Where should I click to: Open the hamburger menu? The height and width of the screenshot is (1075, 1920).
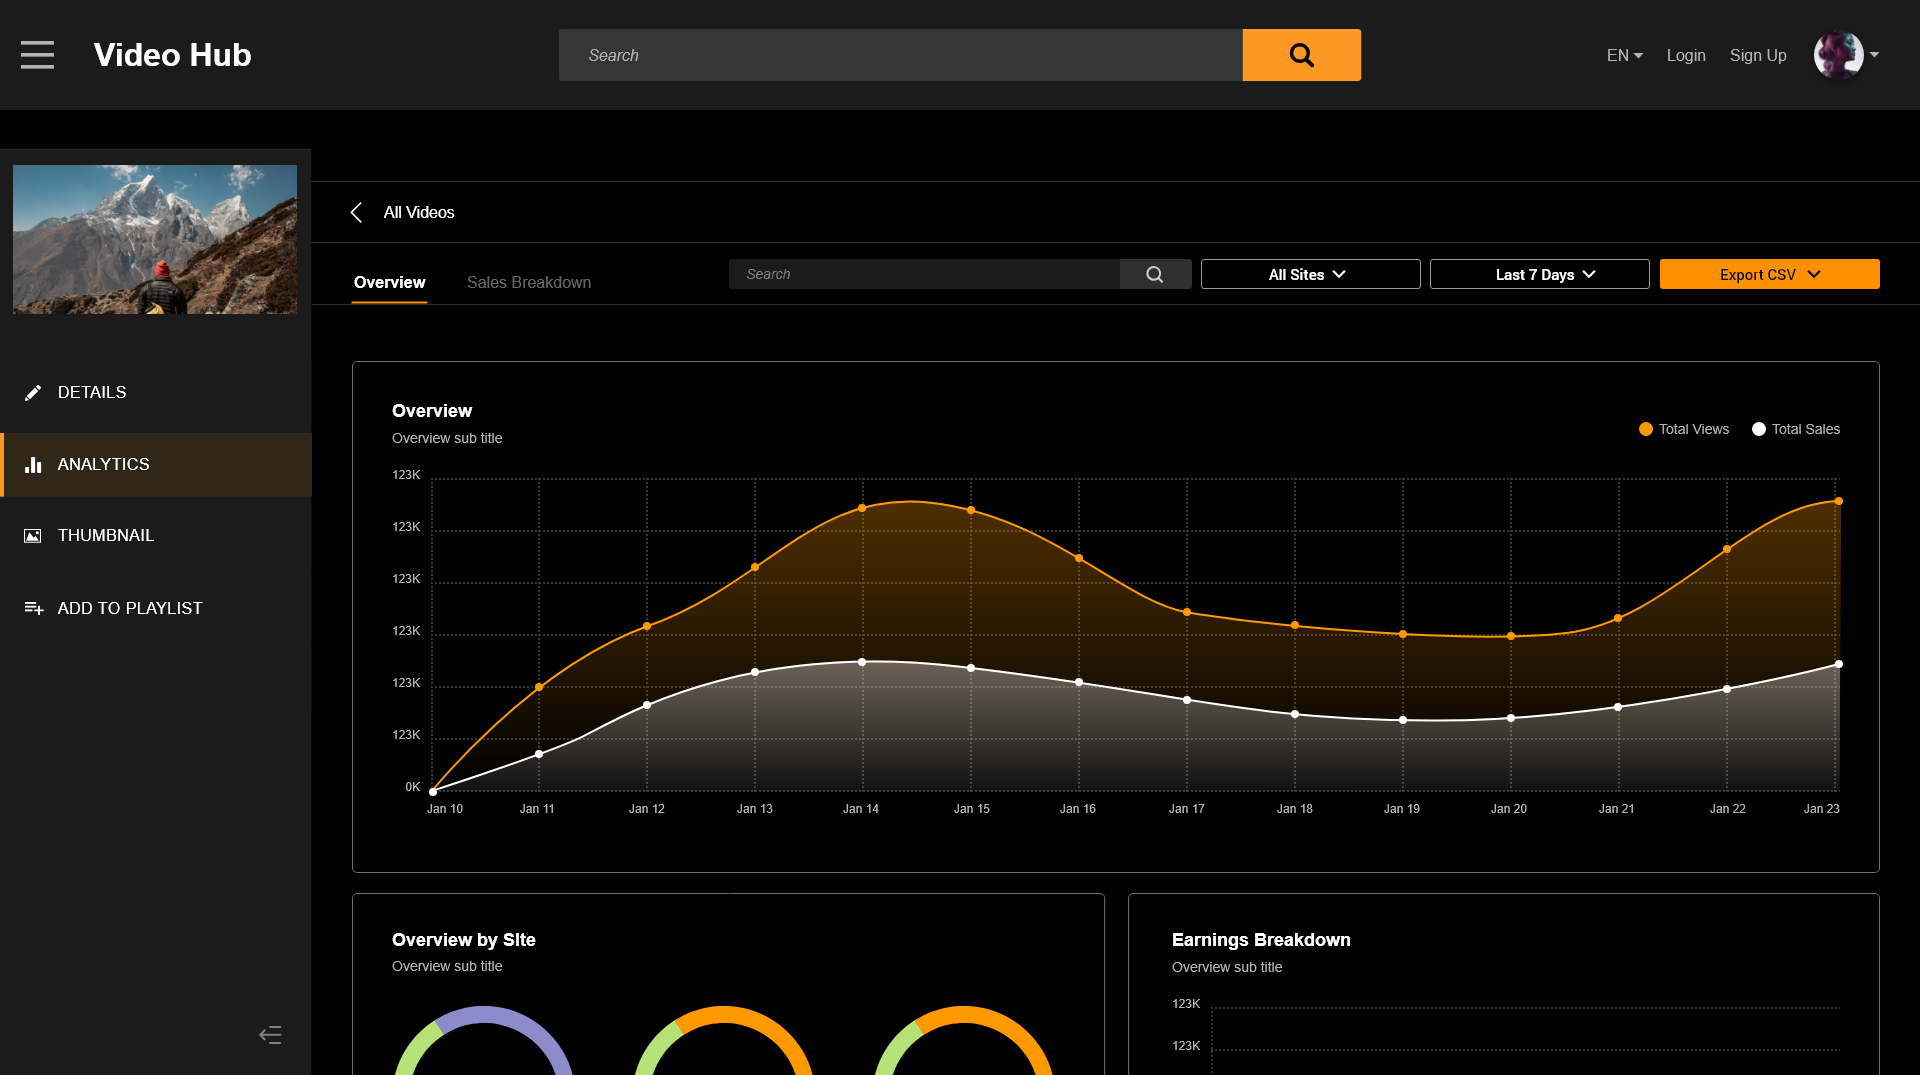(37, 55)
